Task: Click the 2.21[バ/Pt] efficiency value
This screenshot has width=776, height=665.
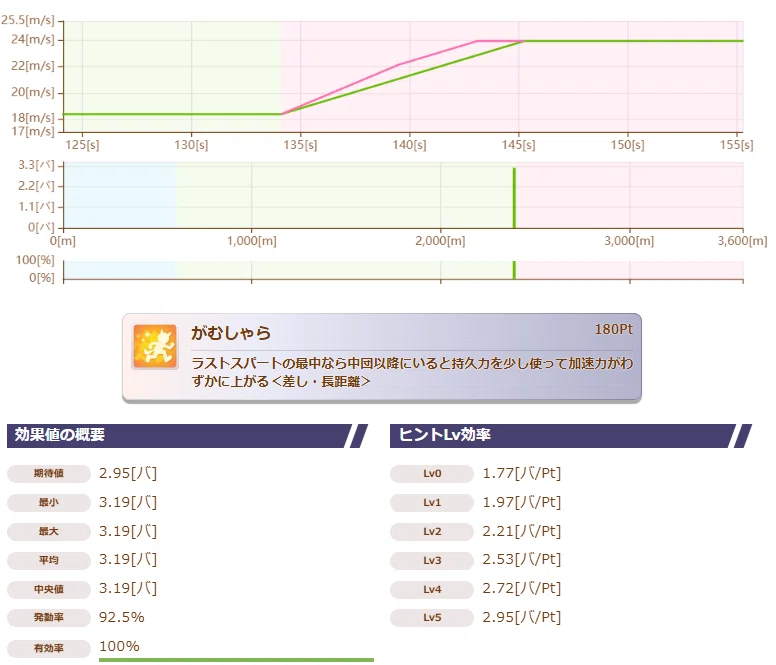Action: coord(522,531)
